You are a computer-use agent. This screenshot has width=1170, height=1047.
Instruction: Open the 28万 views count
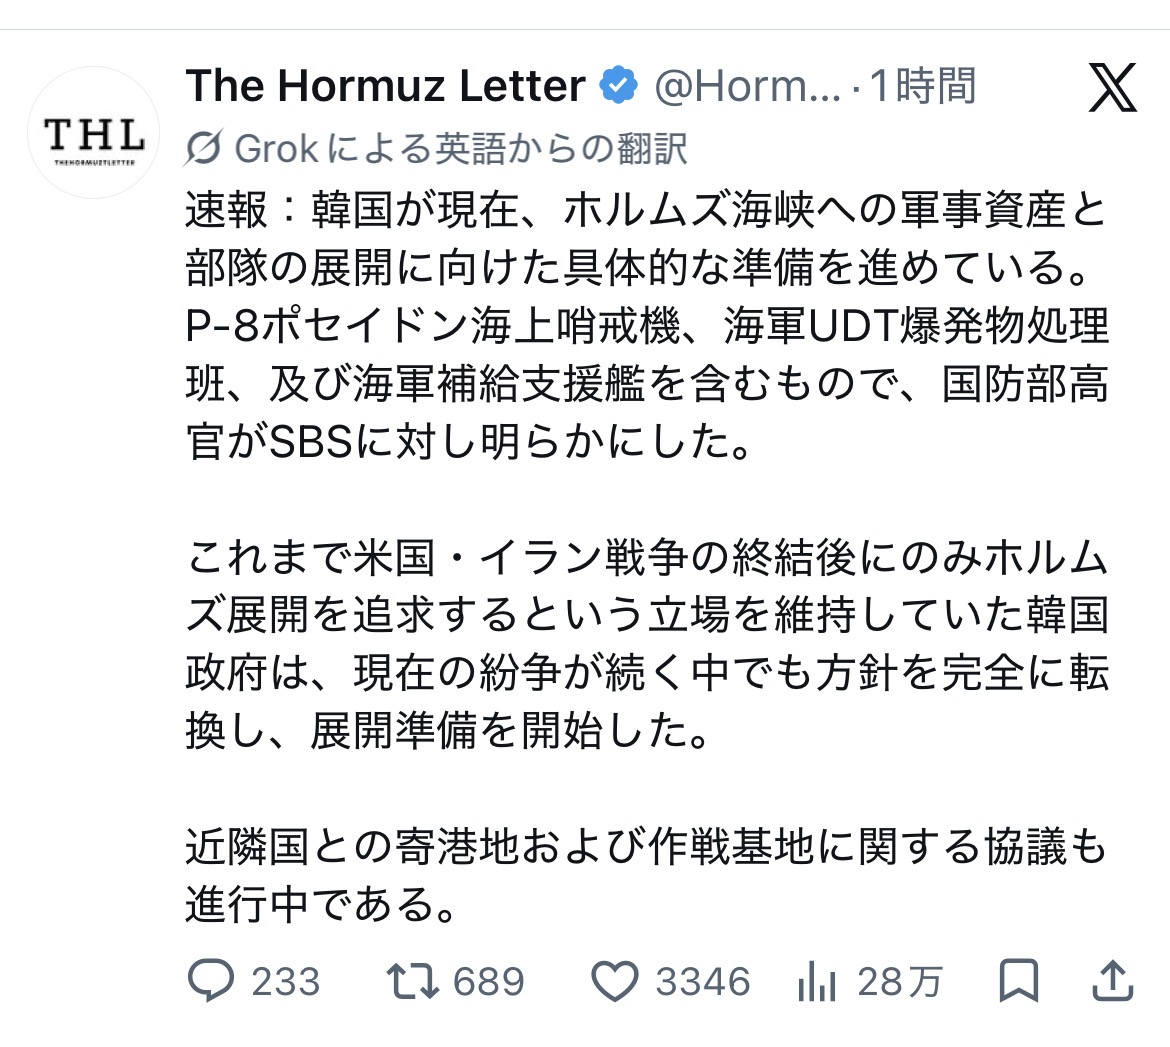click(901, 981)
